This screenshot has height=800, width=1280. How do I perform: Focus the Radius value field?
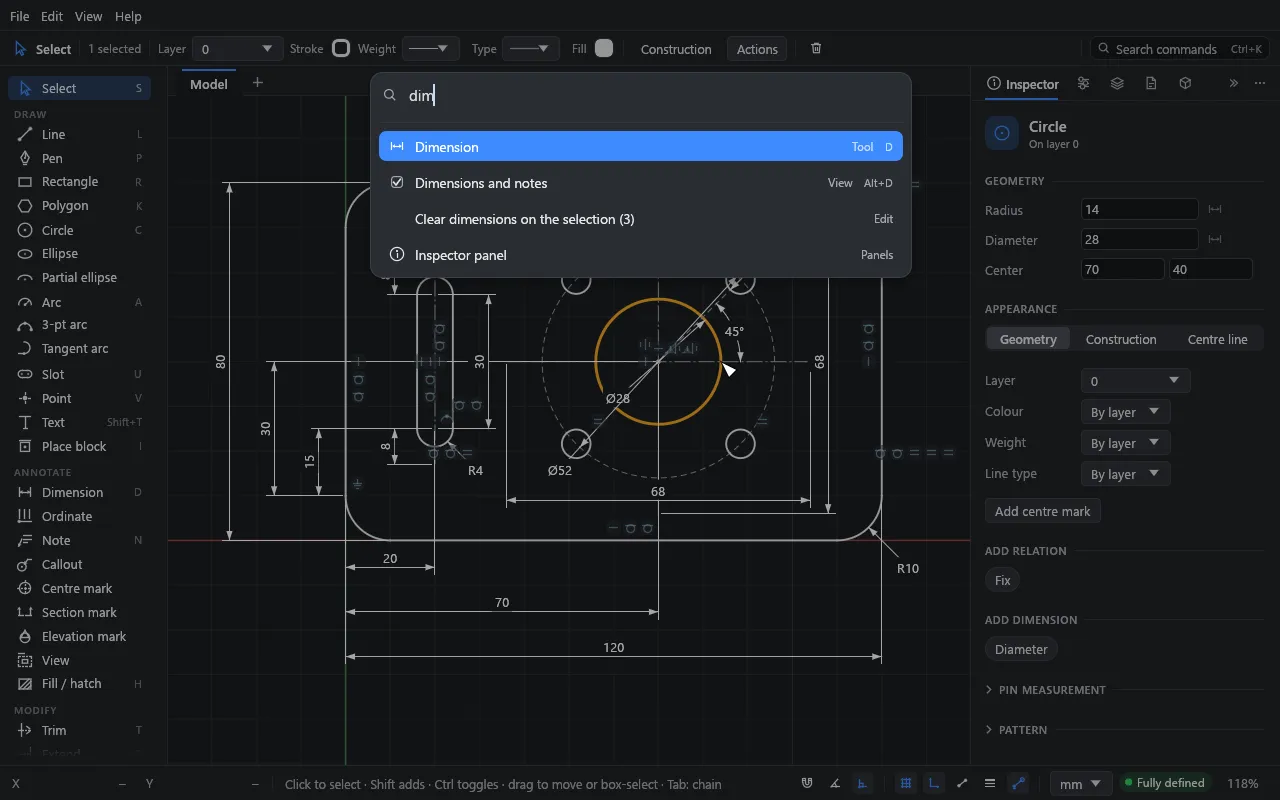point(1139,210)
